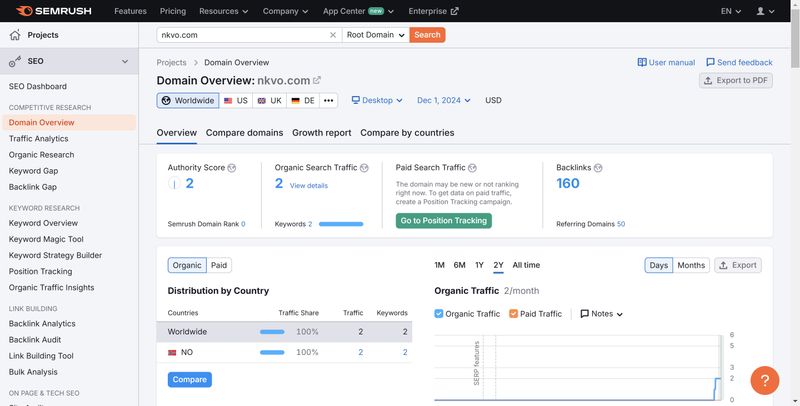Toggle the Organic Traffic checkbox
The height and width of the screenshot is (406, 800).
tap(439, 314)
